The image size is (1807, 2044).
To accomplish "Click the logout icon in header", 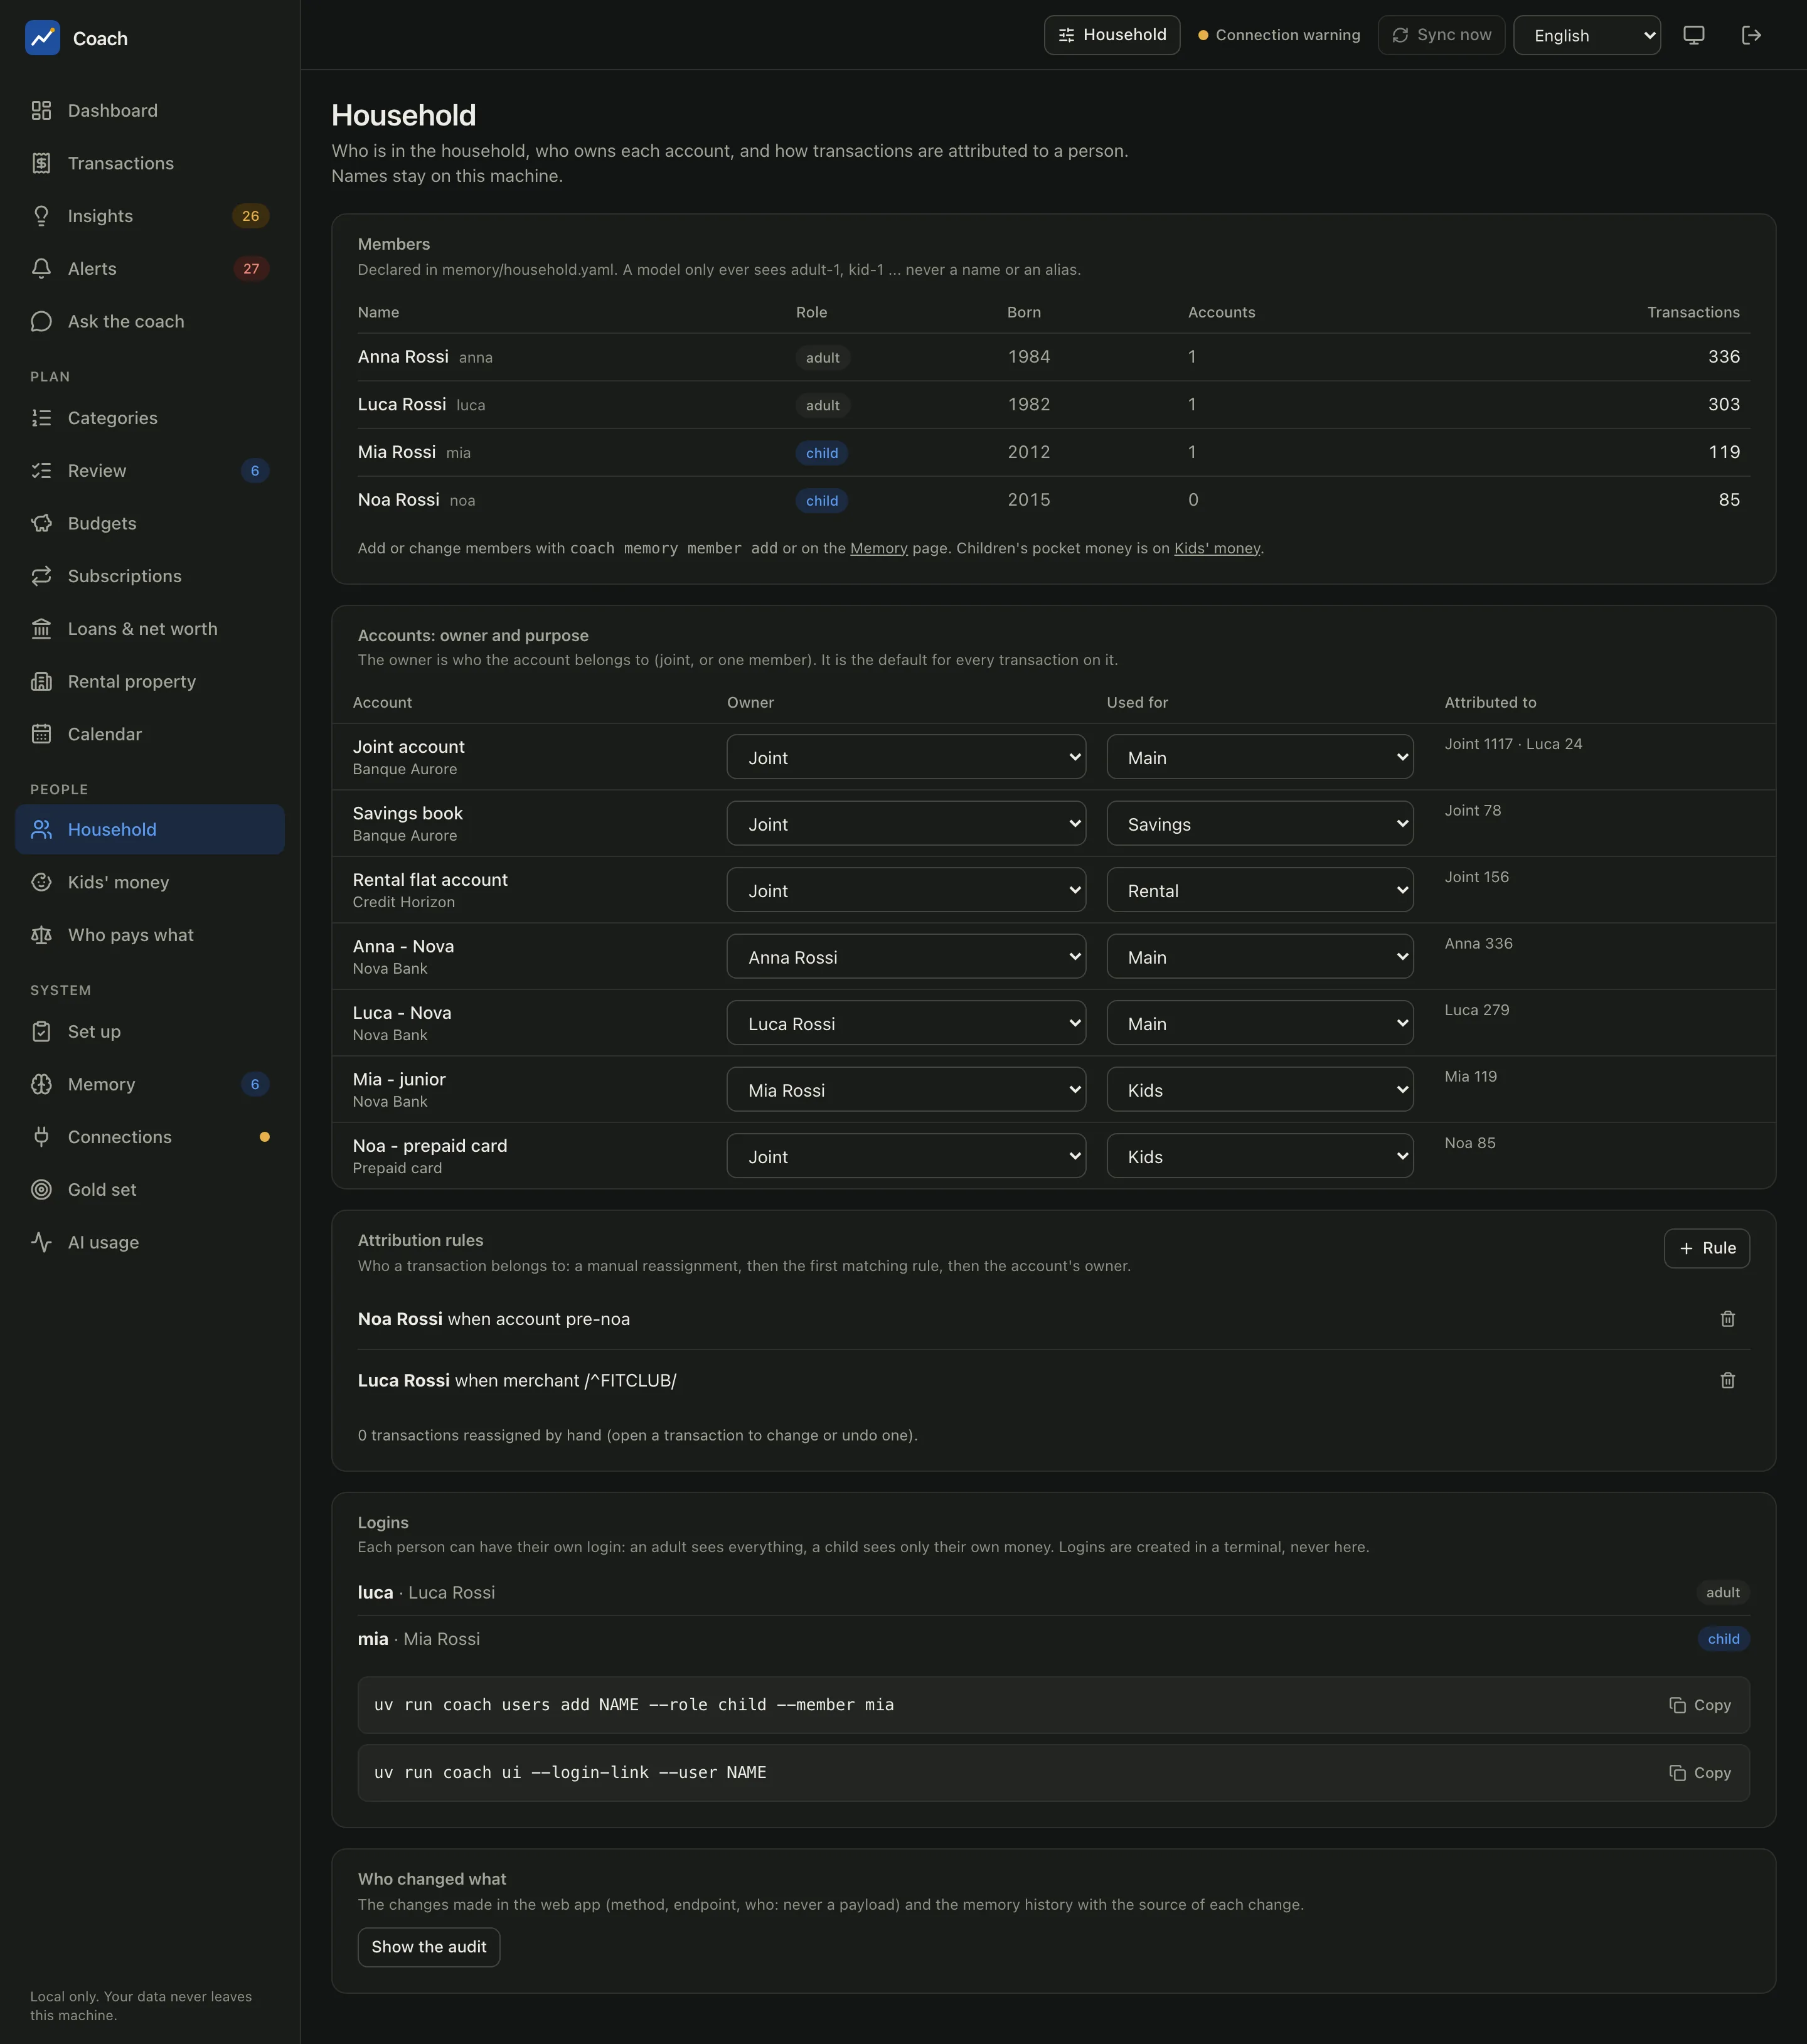I will coord(1751,35).
